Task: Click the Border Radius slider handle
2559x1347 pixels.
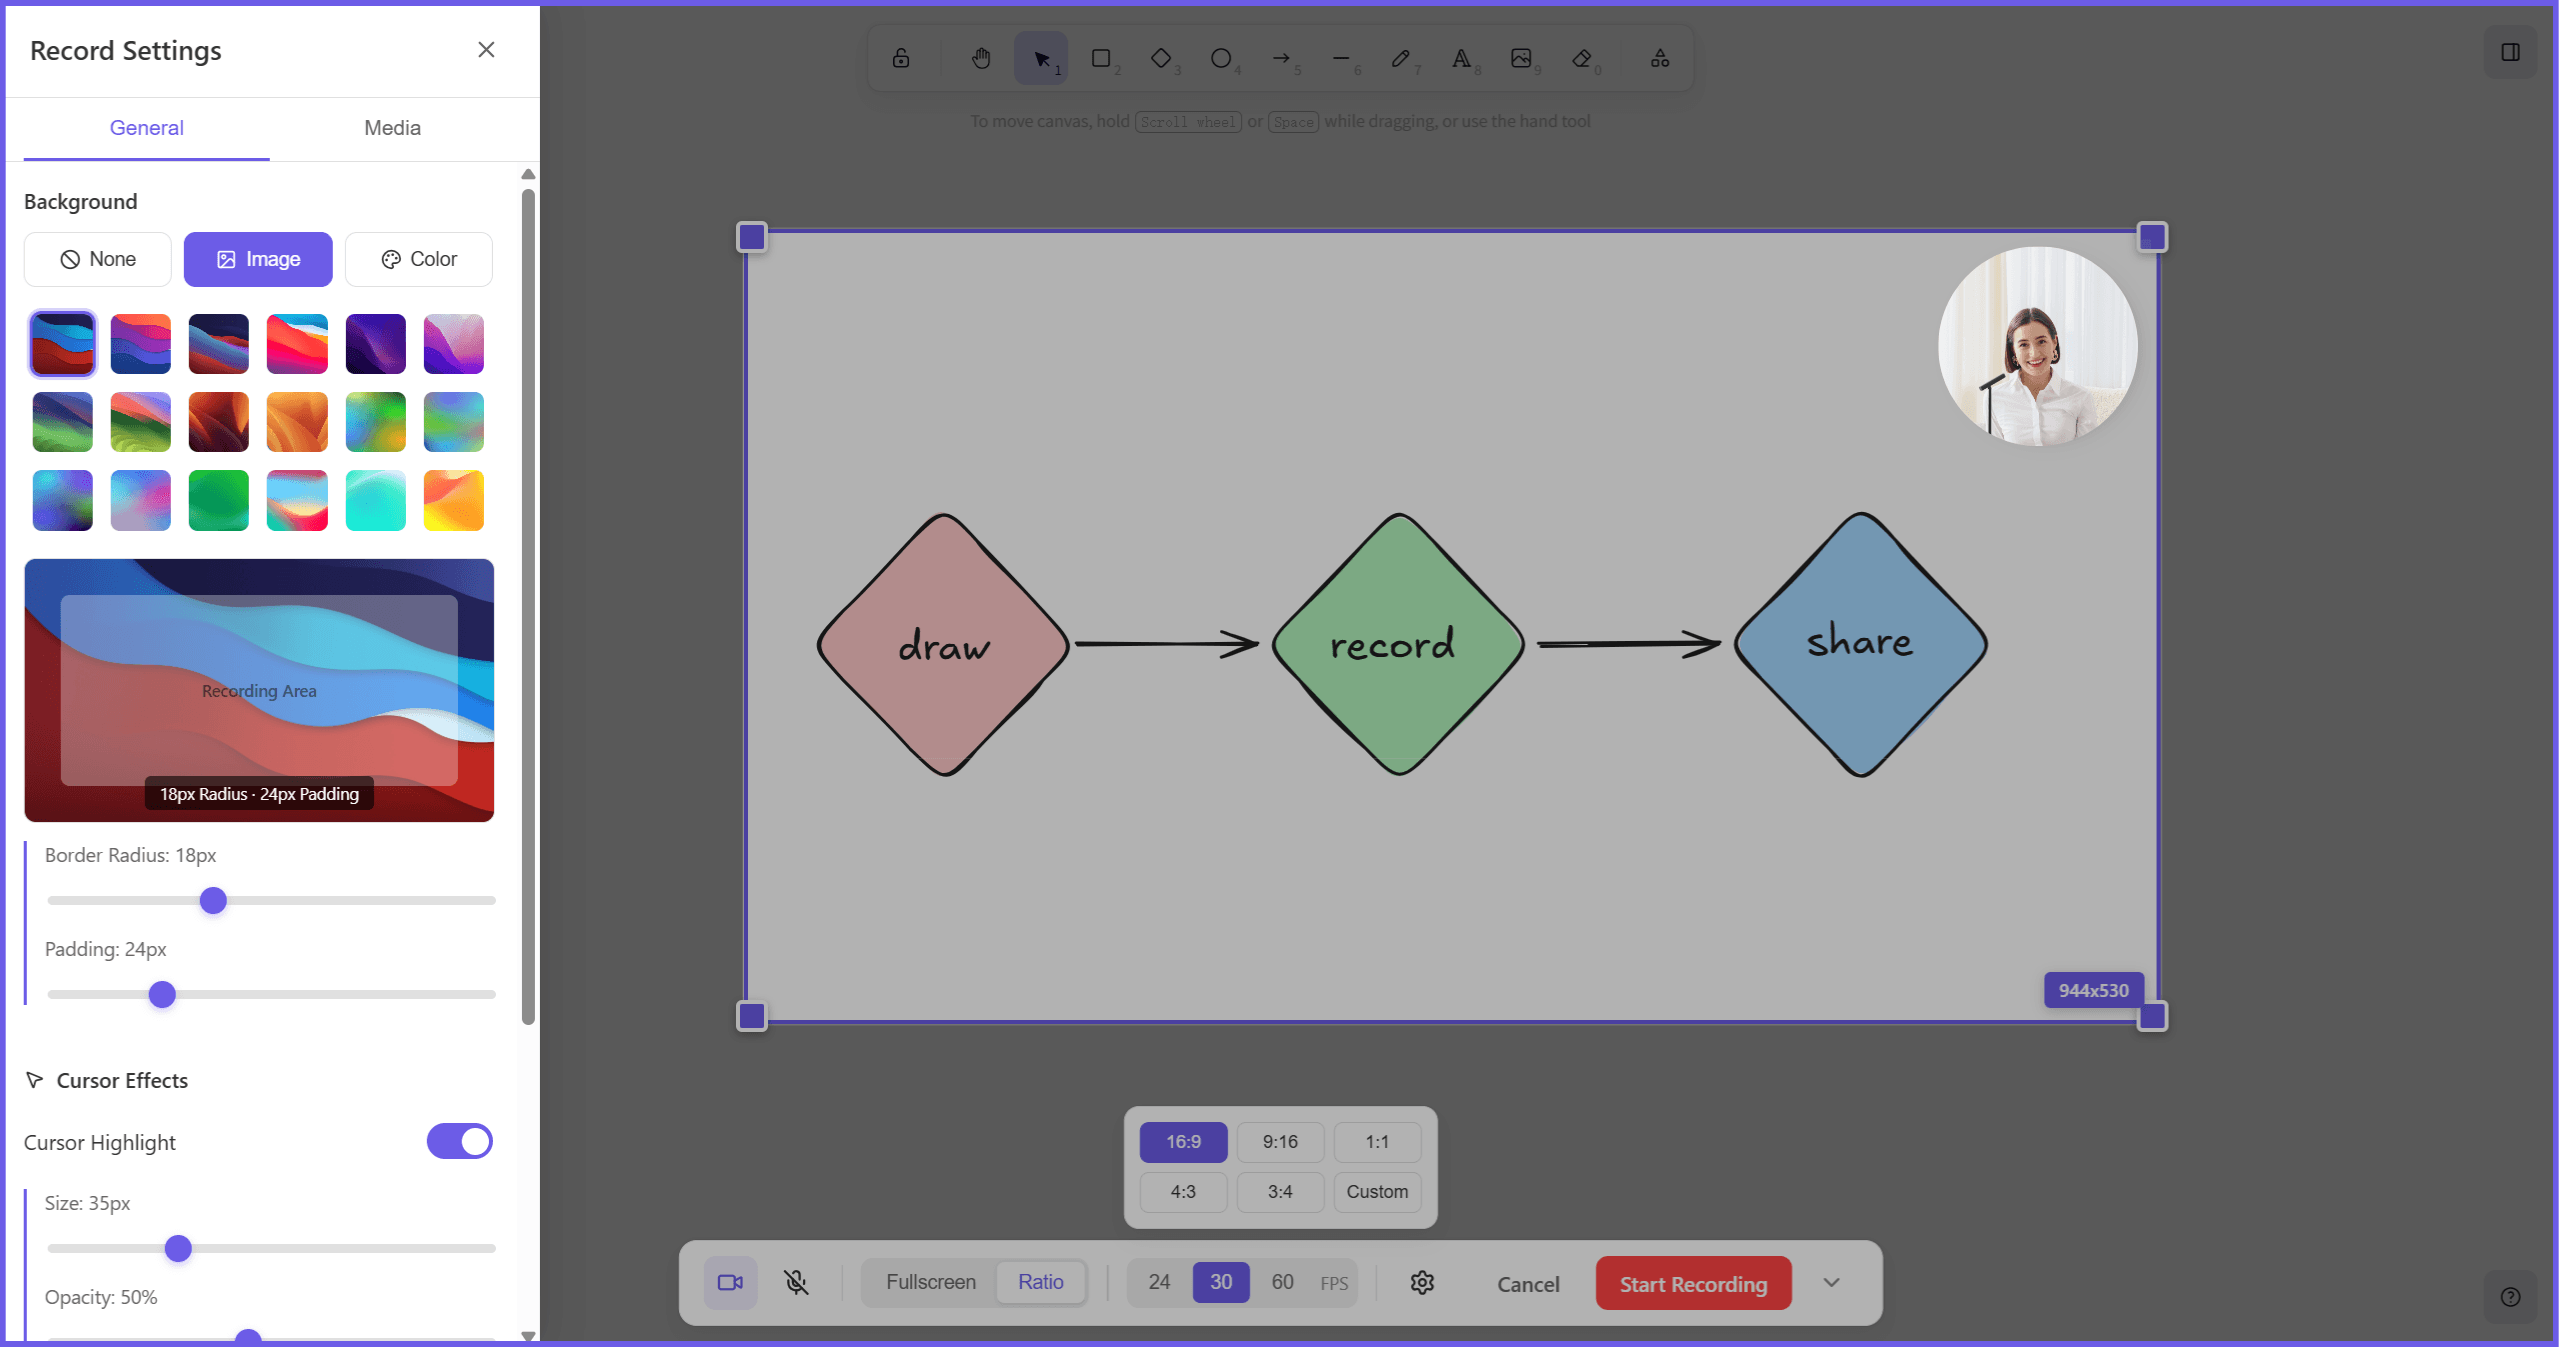Action: click(x=213, y=900)
